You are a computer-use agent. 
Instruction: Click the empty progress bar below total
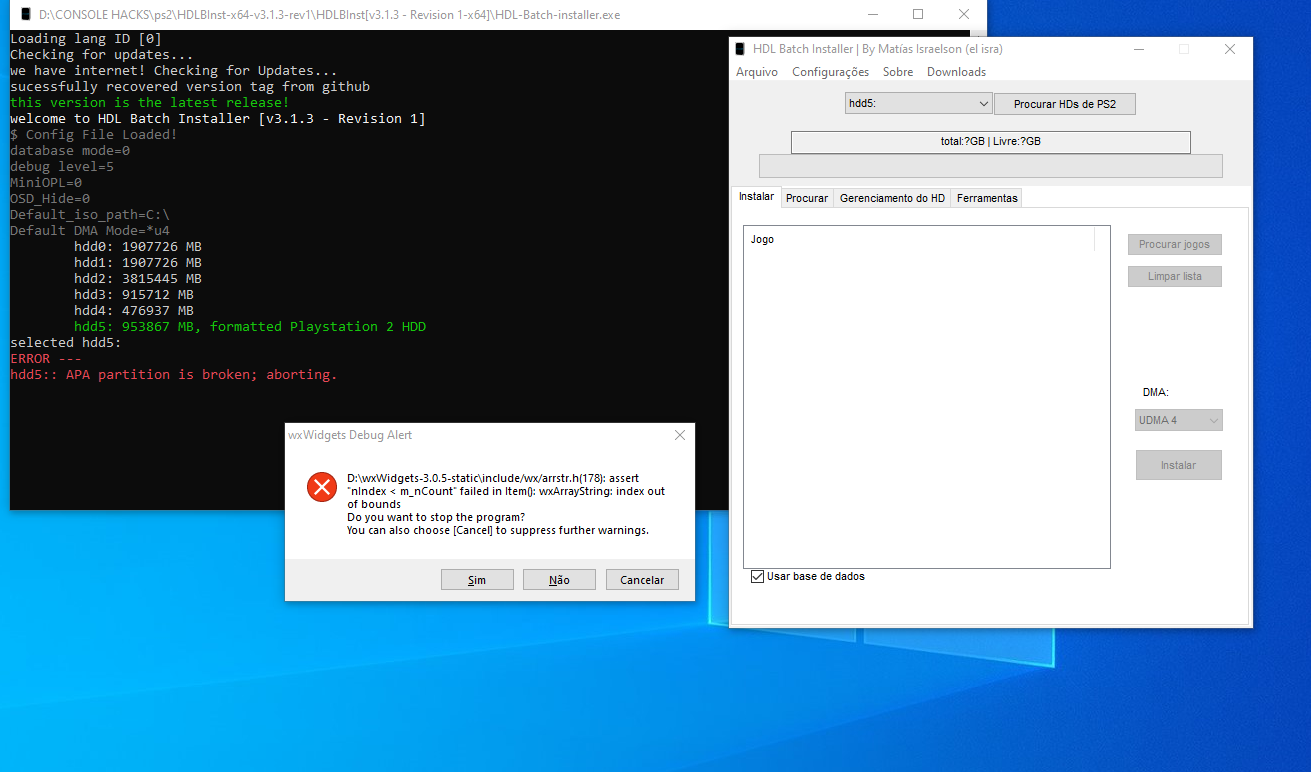point(991,166)
